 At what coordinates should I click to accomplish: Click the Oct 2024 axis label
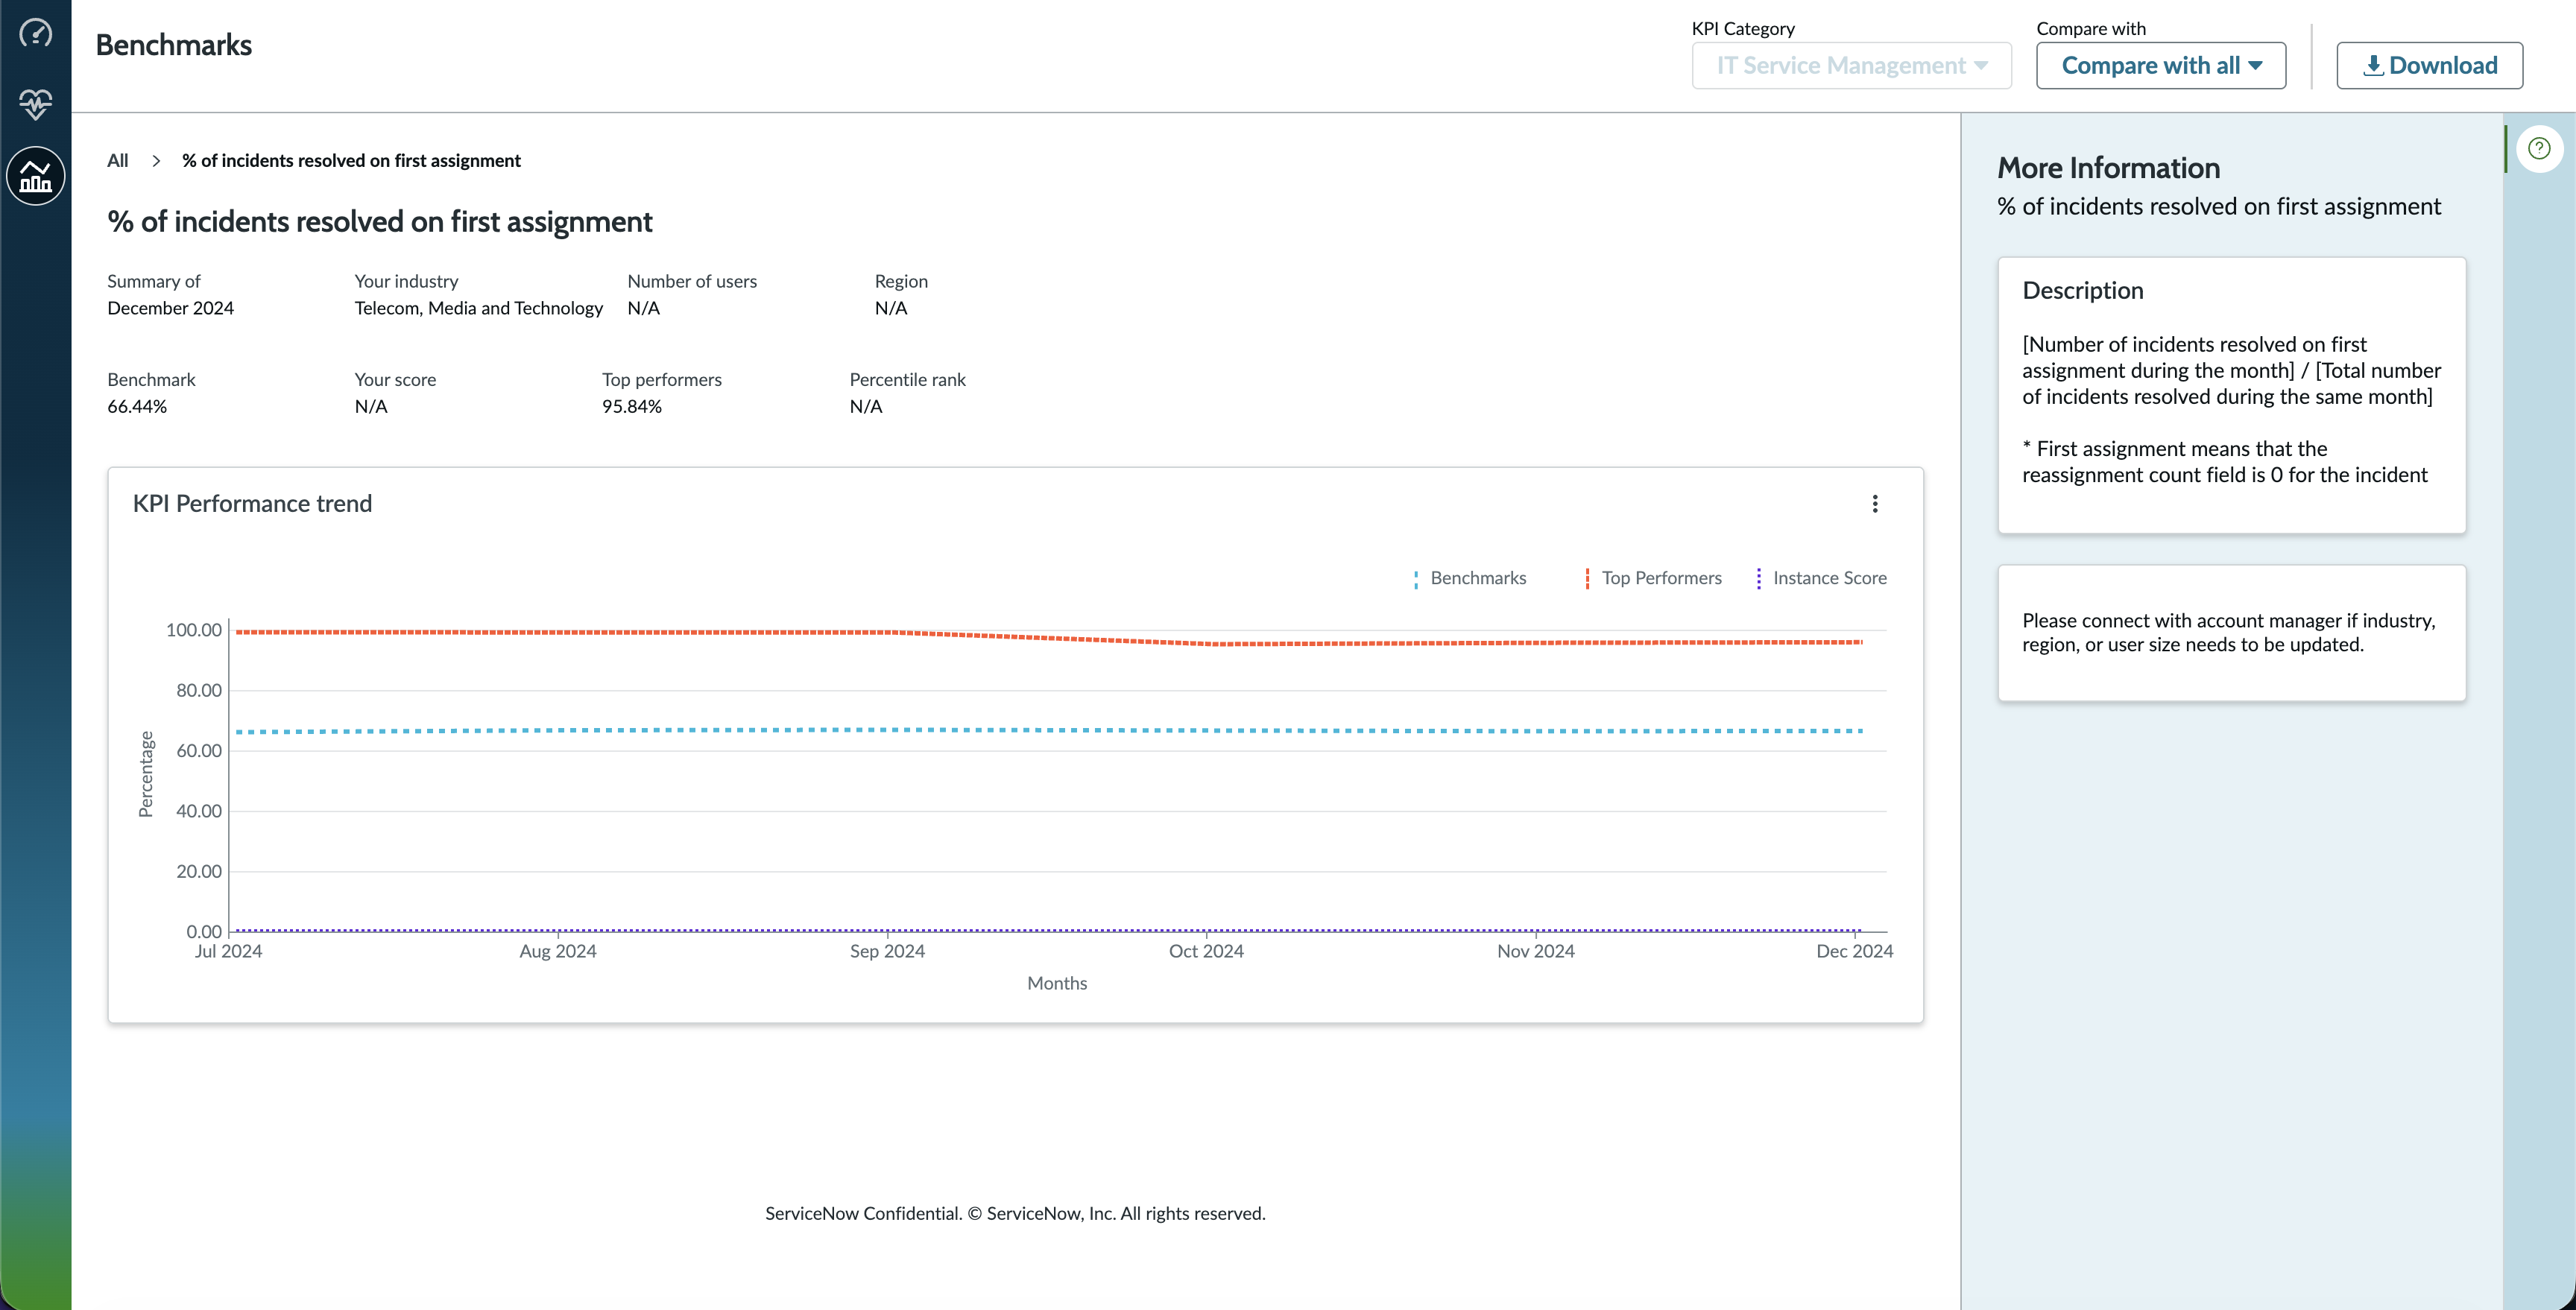pyautogui.click(x=1206, y=951)
